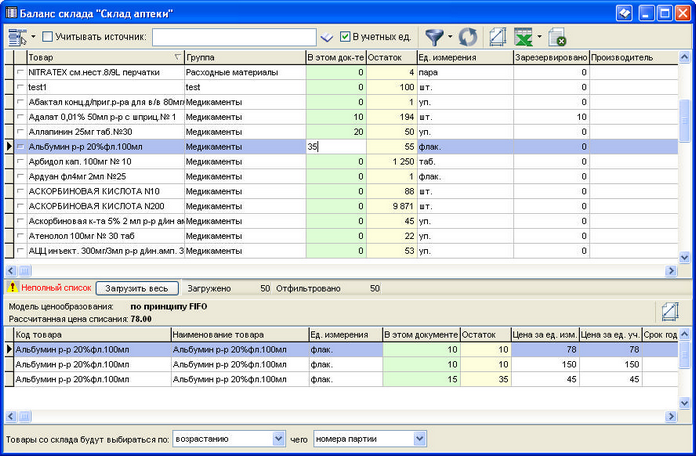The width and height of the screenshot is (696, 456).
Task: Open the возрастанию sort order combo box
Action: (x=229, y=439)
